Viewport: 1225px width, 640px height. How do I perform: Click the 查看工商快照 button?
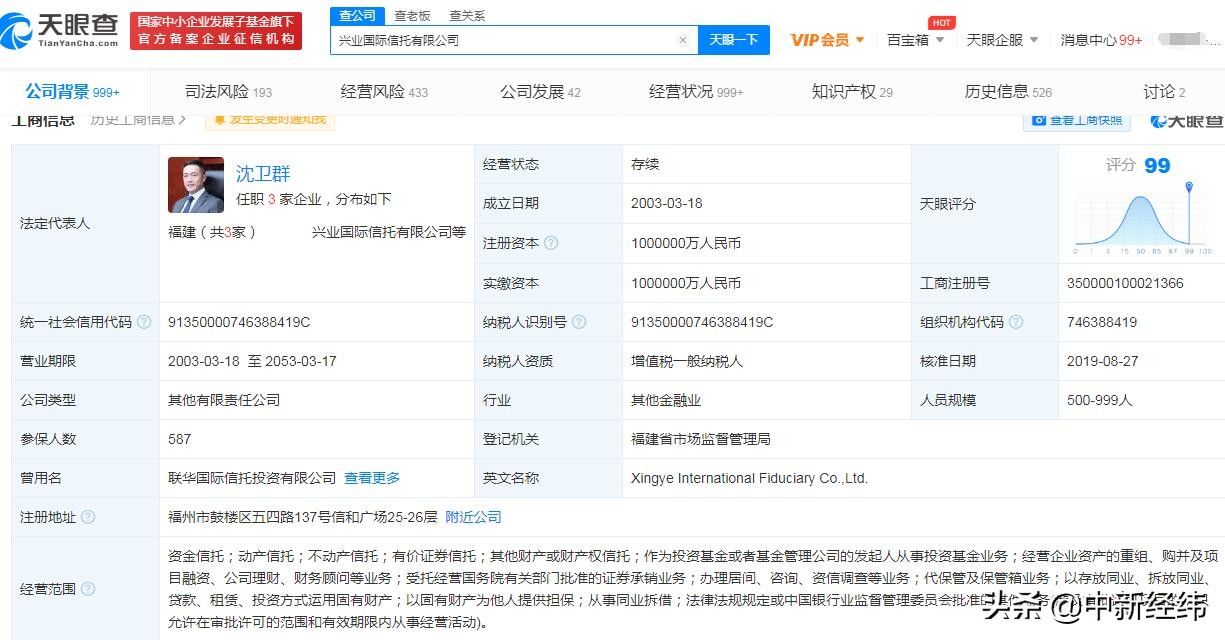point(1077,120)
